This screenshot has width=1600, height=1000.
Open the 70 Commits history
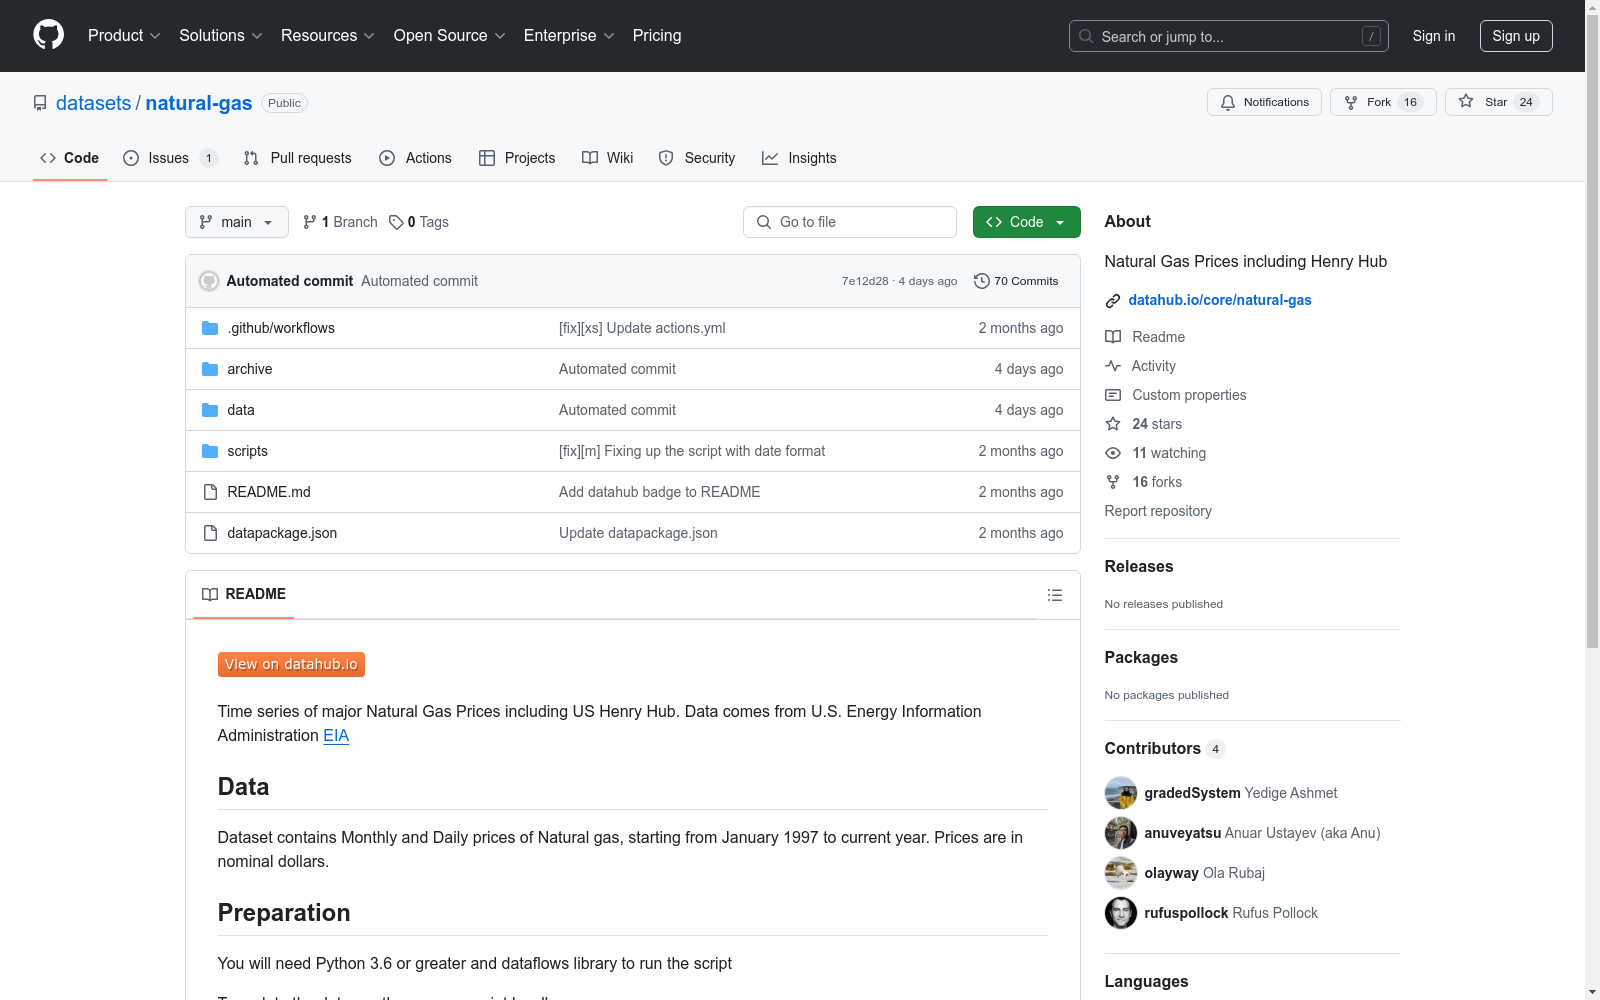coord(1016,281)
